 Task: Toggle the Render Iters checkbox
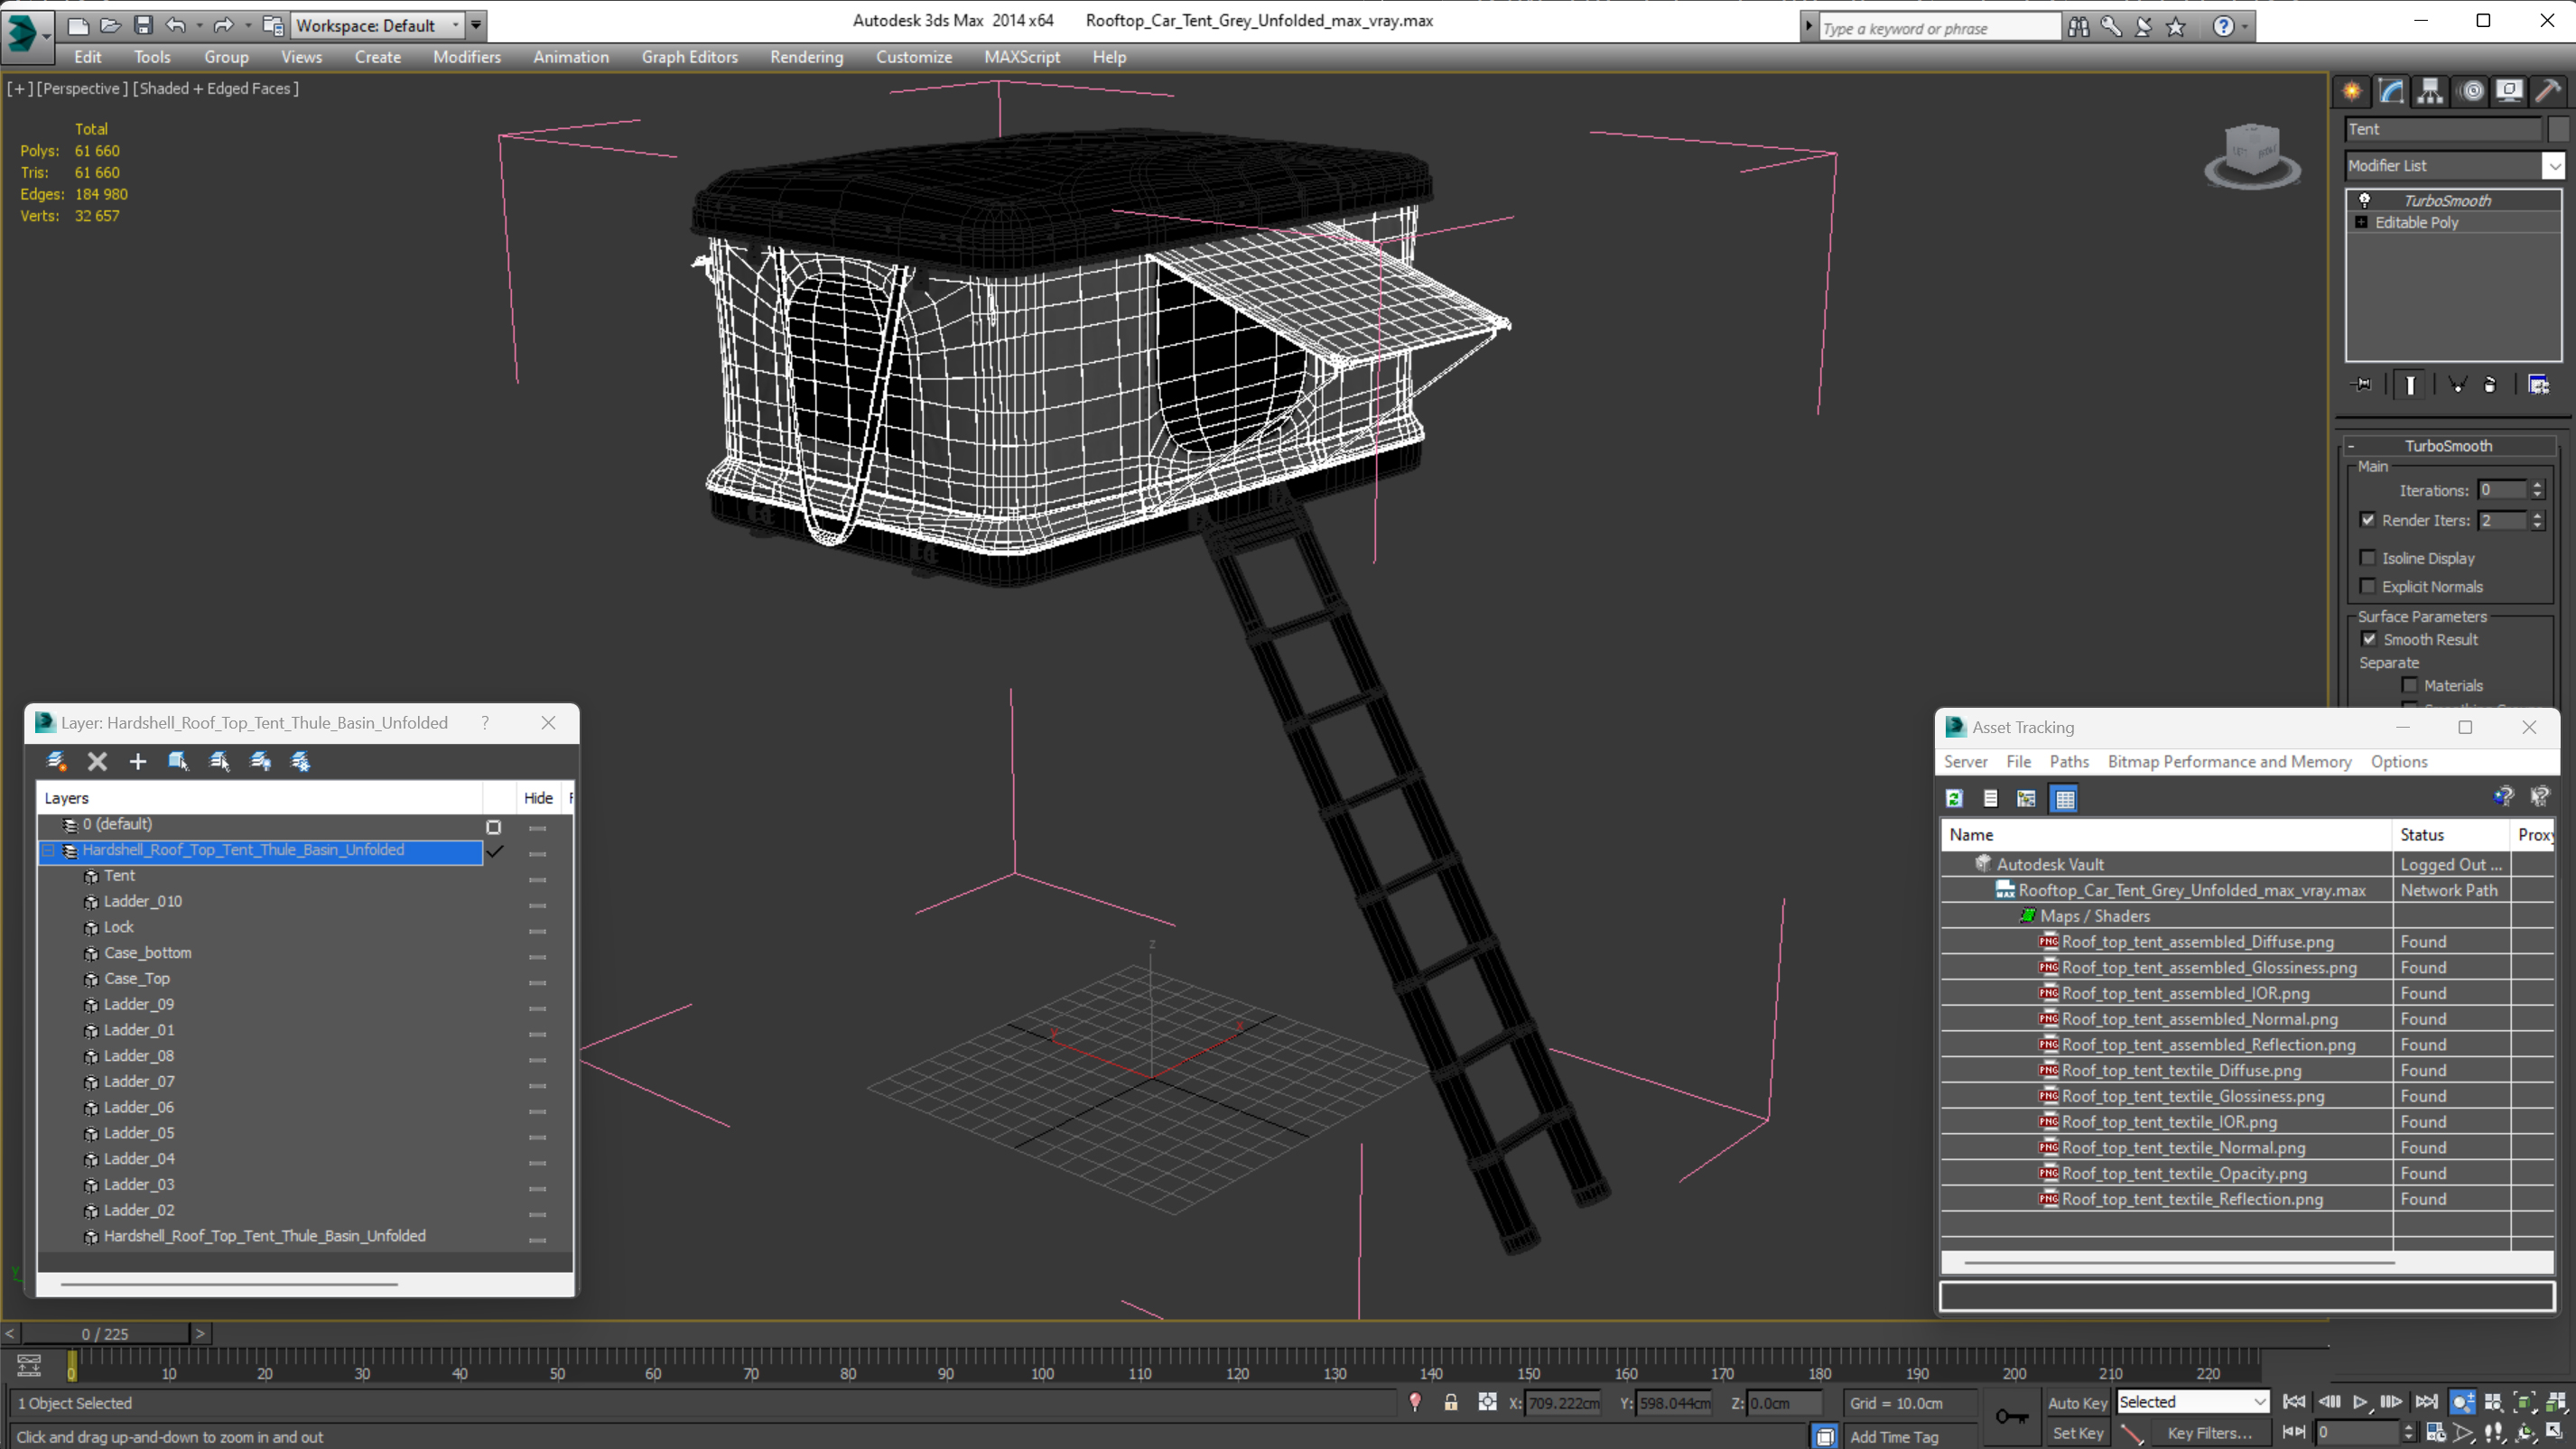point(2367,520)
